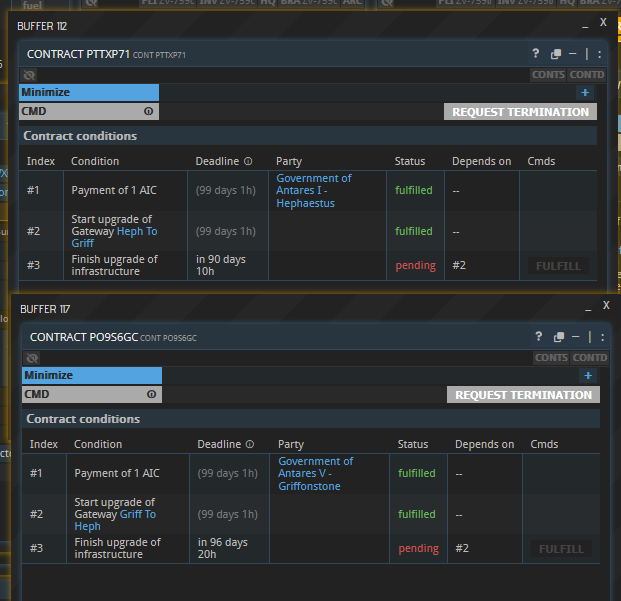Pop out the PTTXP71 contract buffer
The height and width of the screenshot is (601, 621).
tap(556, 54)
